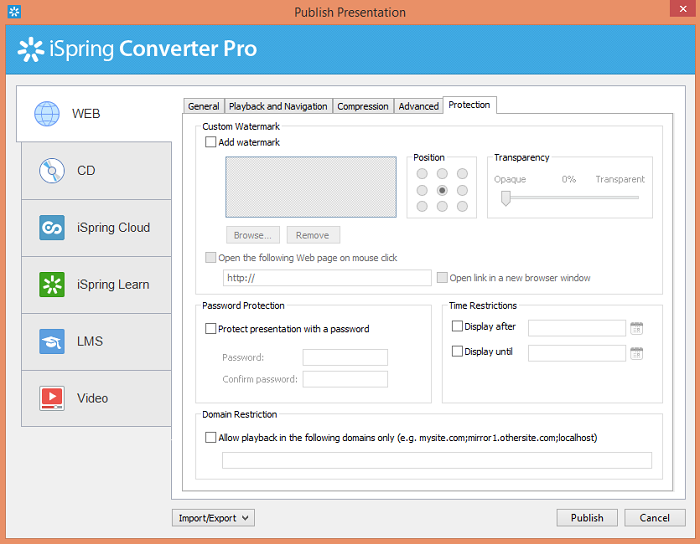
Task: Adjust the Transparency slider handle
Action: tap(506, 198)
